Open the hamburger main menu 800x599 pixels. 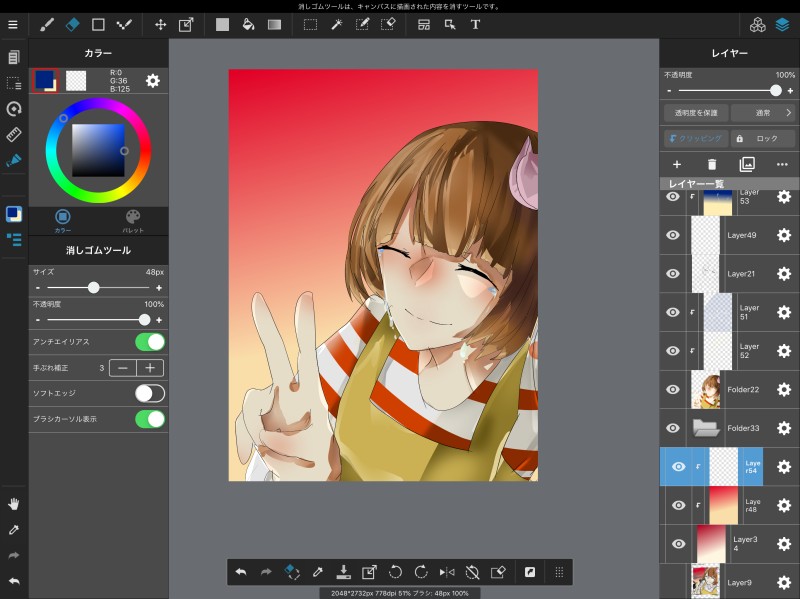pos(13,24)
